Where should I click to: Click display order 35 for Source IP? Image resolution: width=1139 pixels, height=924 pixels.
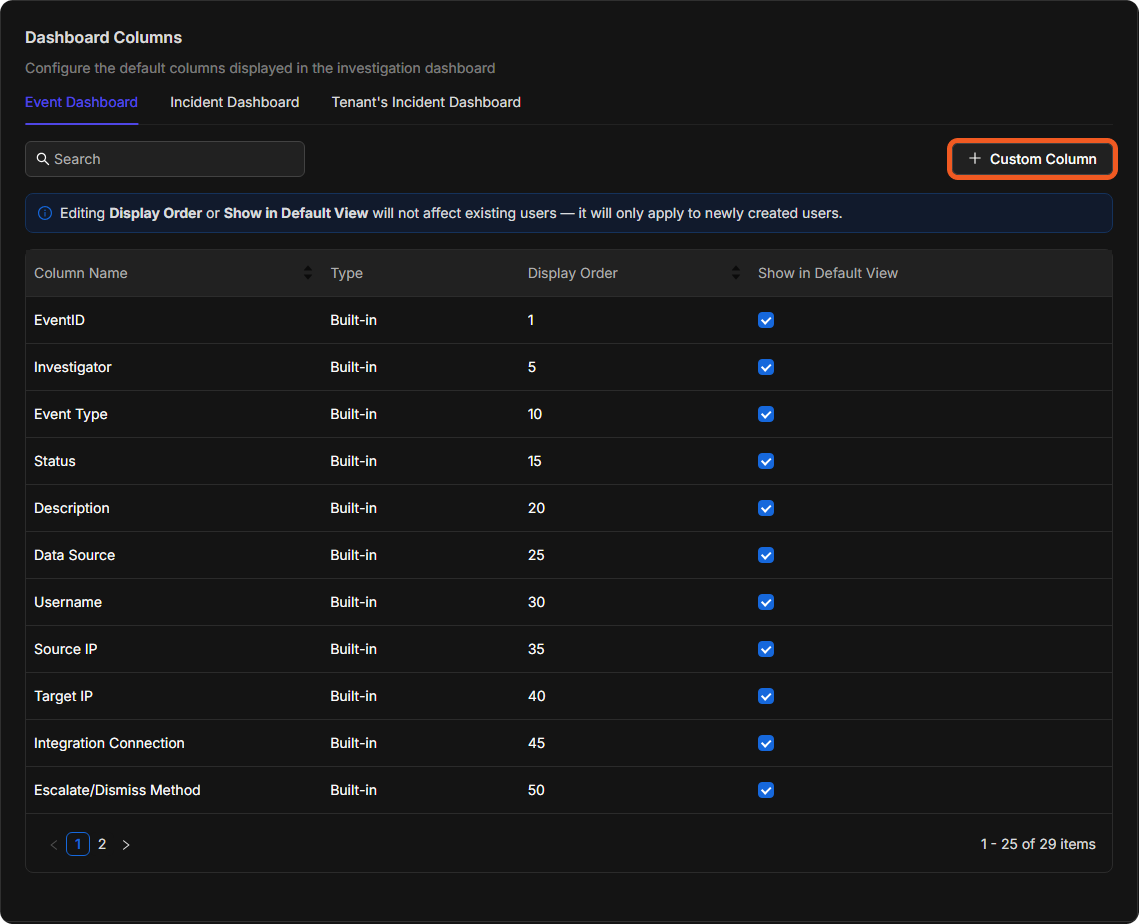click(536, 649)
